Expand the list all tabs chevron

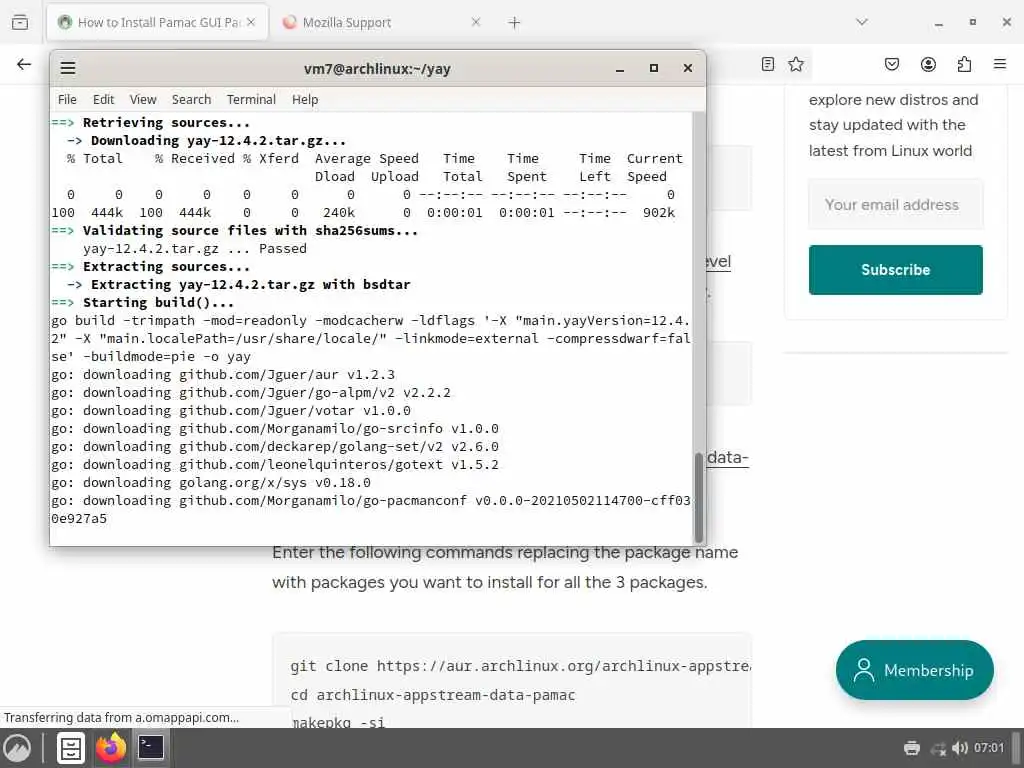(862, 22)
